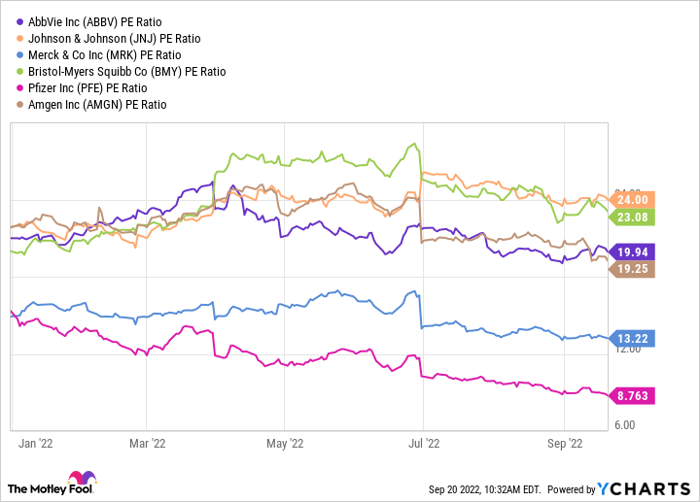Click the 8.763 pink value tag
Viewport: 700px width, 502px height.
(x=631, y=396)
